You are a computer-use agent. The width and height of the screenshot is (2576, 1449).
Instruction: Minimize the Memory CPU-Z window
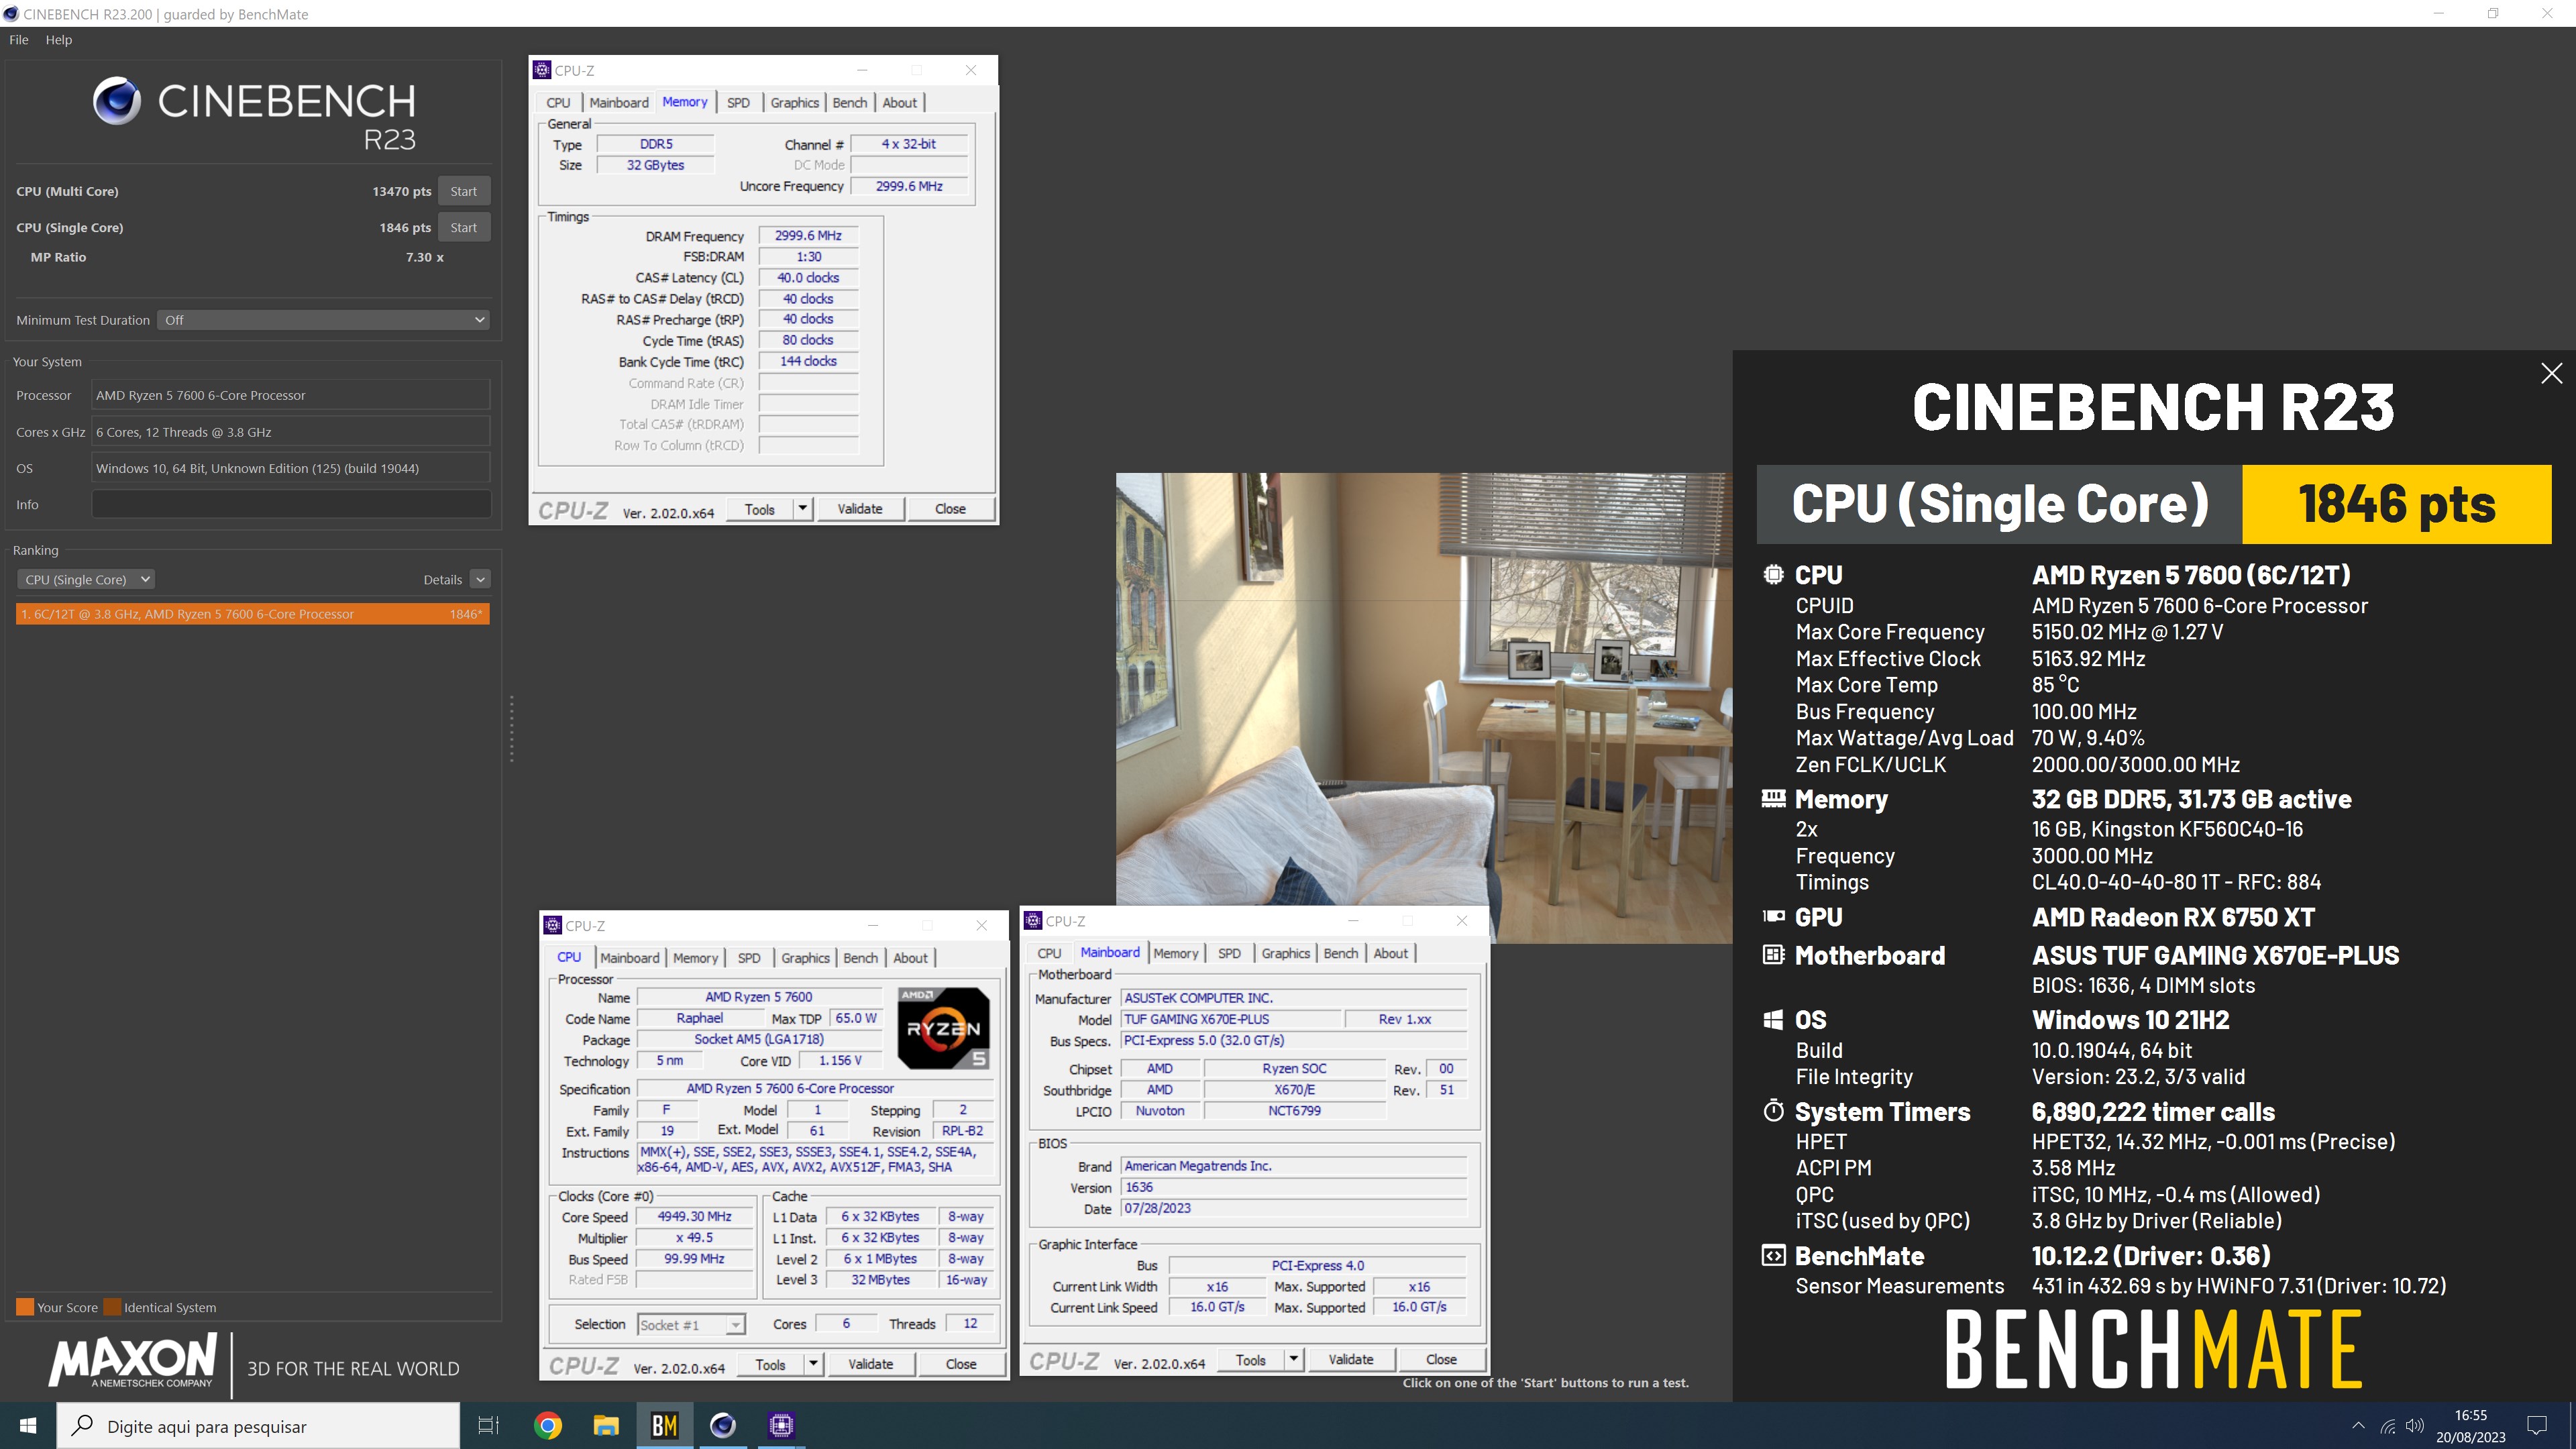pos(862,70)
